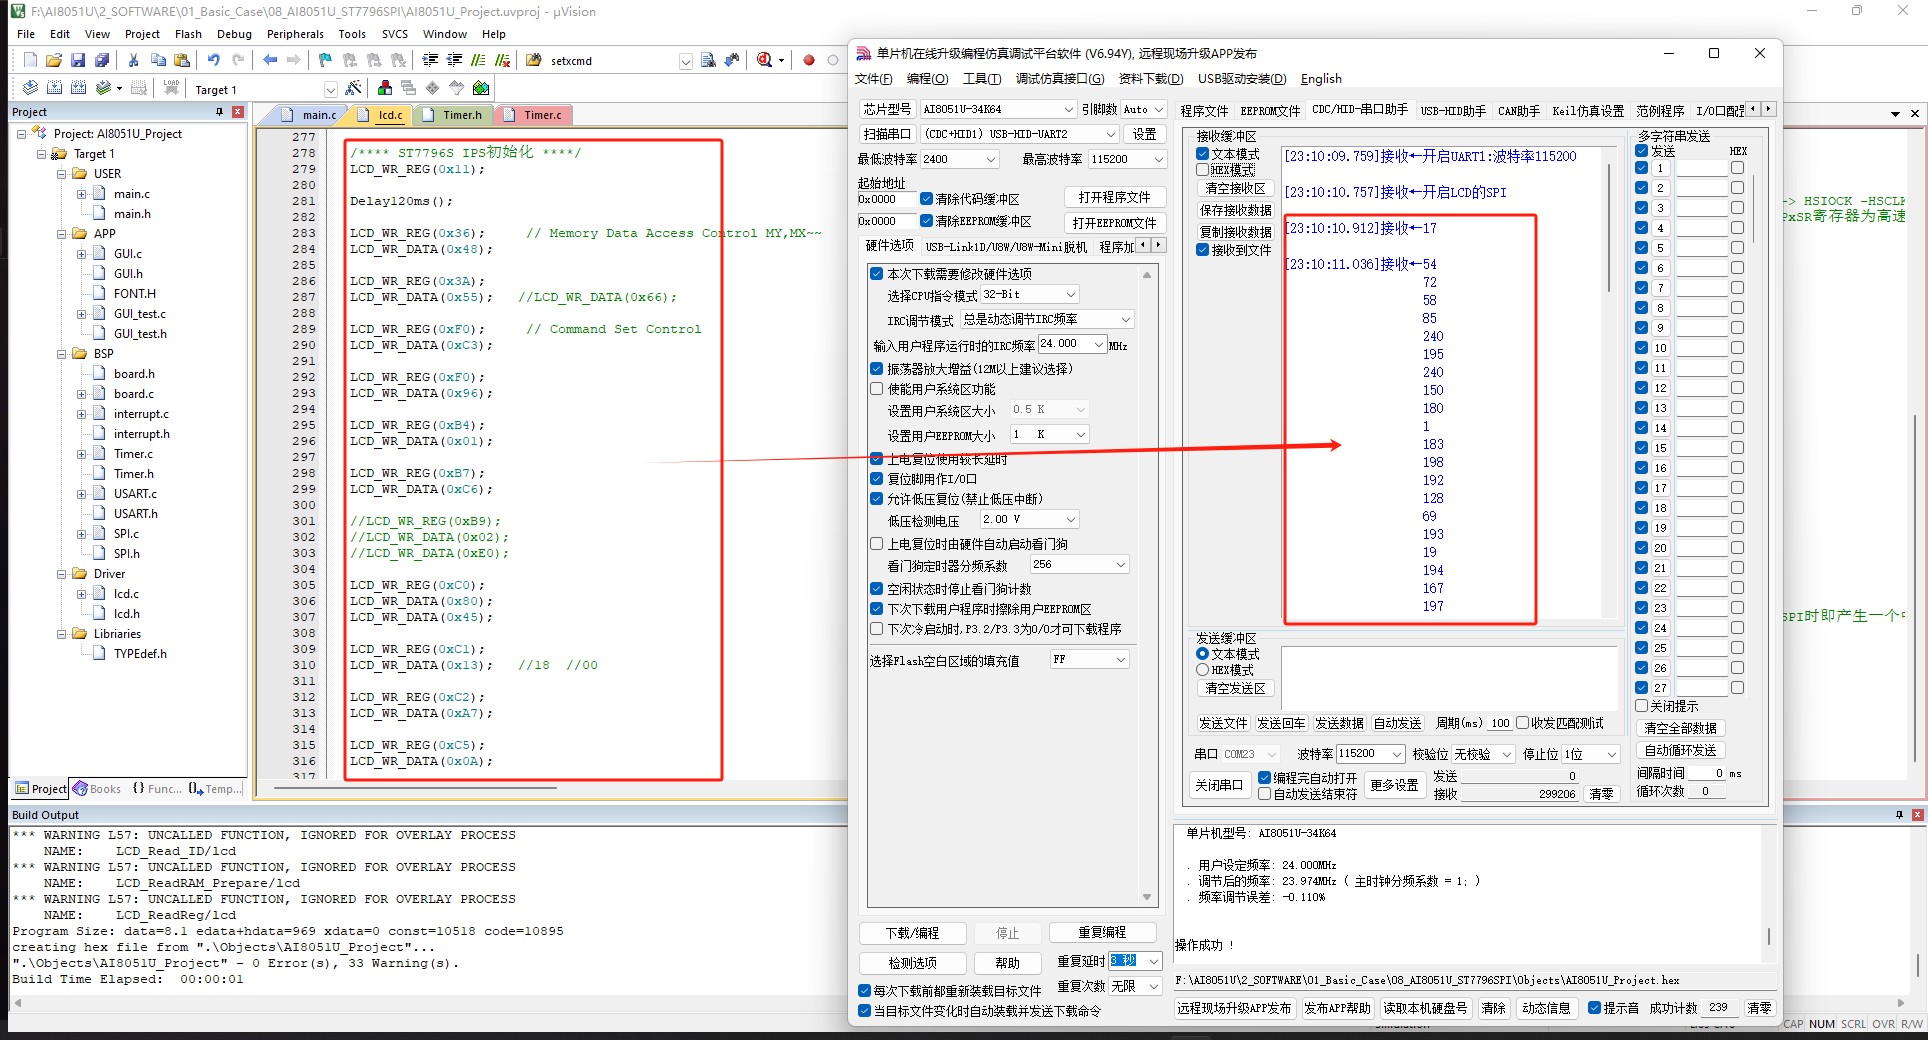Open the 芯片型号 AI8051U-34K64 dropdown
Image resolution: width=1928 pixels, height=1040 pixels.
click(1067, 109)
